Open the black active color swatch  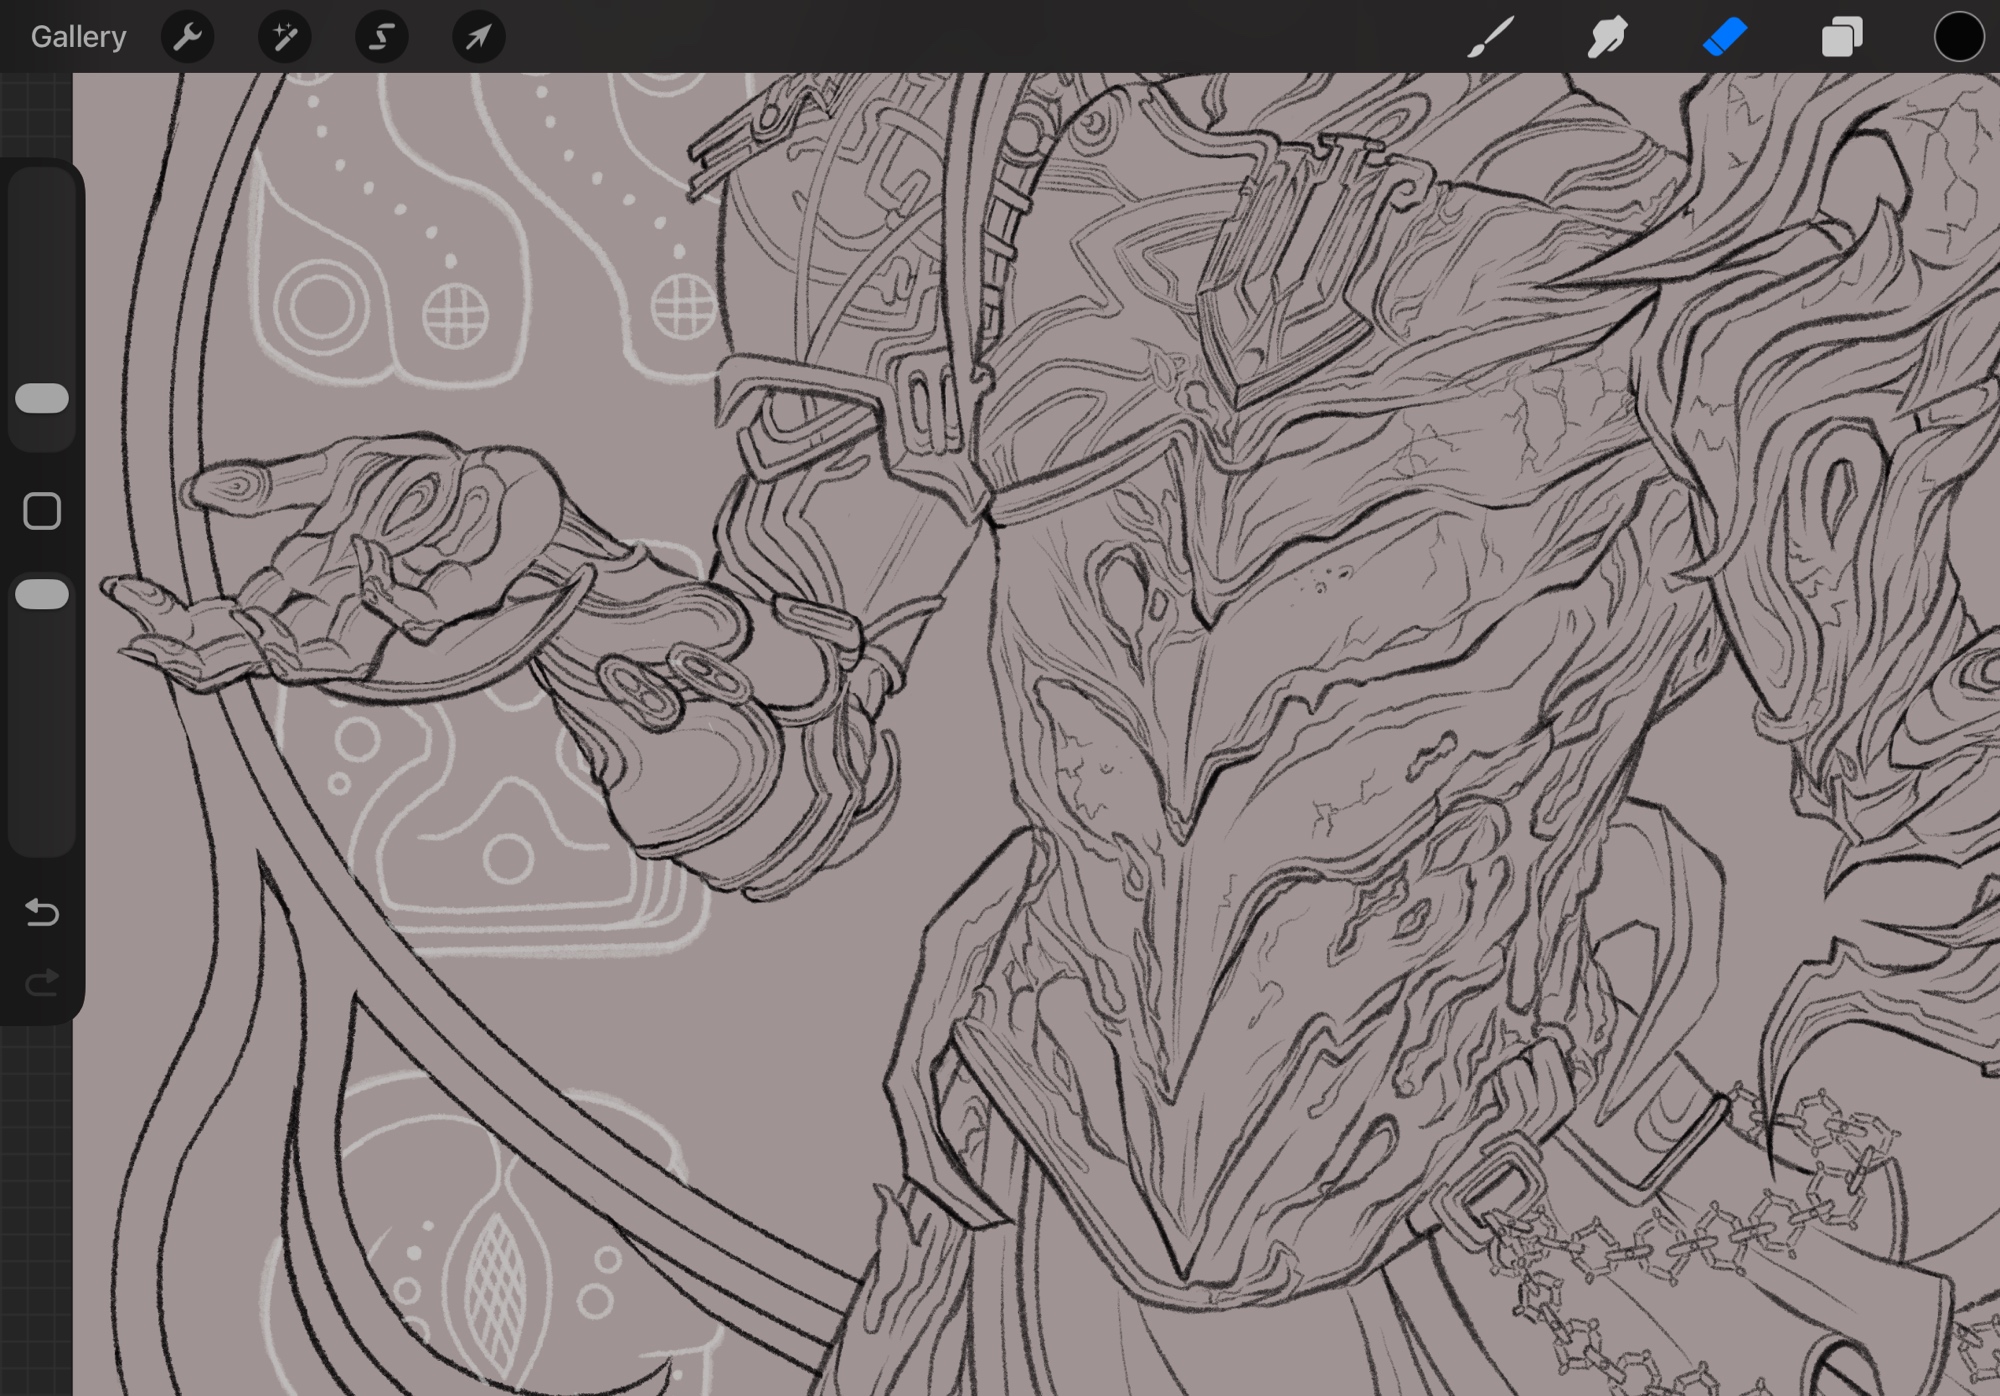[1957, 37]
